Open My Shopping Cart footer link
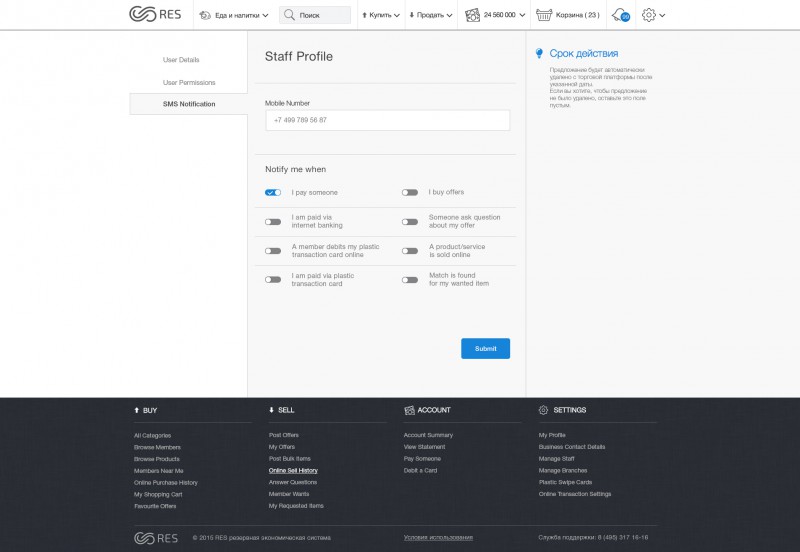800x552 pixels. pyautogui.click(x=158, y=494)
